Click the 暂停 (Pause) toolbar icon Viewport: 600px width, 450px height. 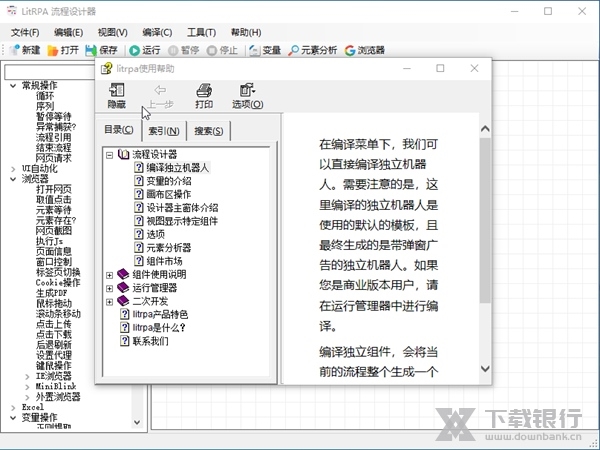coord(173,51)
